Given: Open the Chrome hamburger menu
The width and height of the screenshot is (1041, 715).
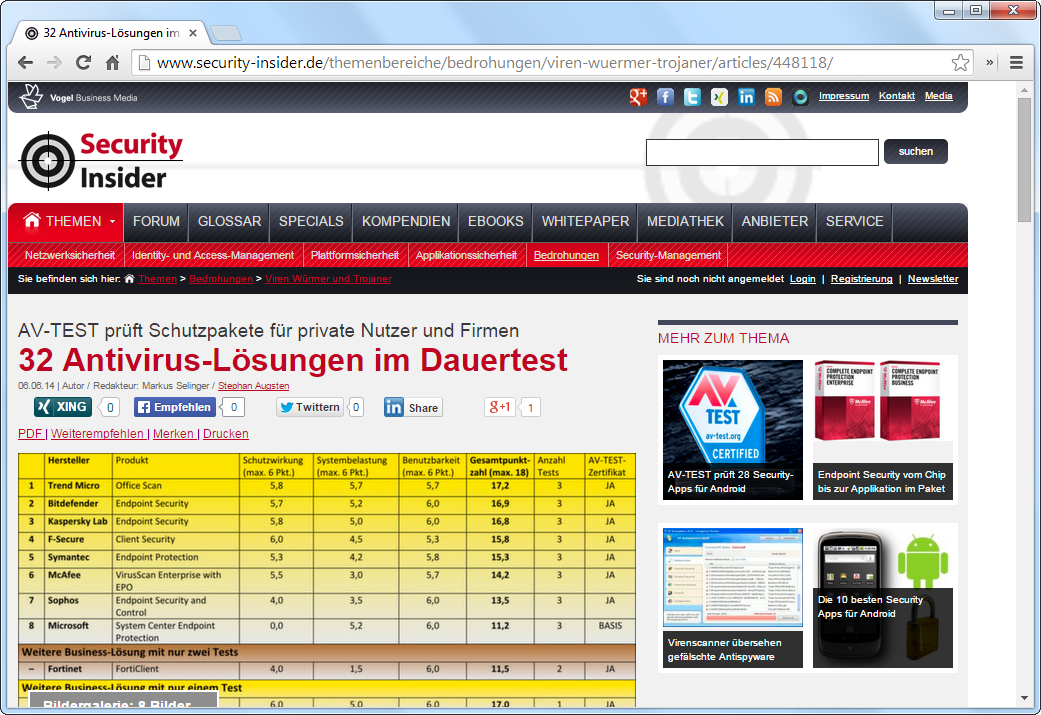Looking at the screenshot, I should pos(1016,63).
